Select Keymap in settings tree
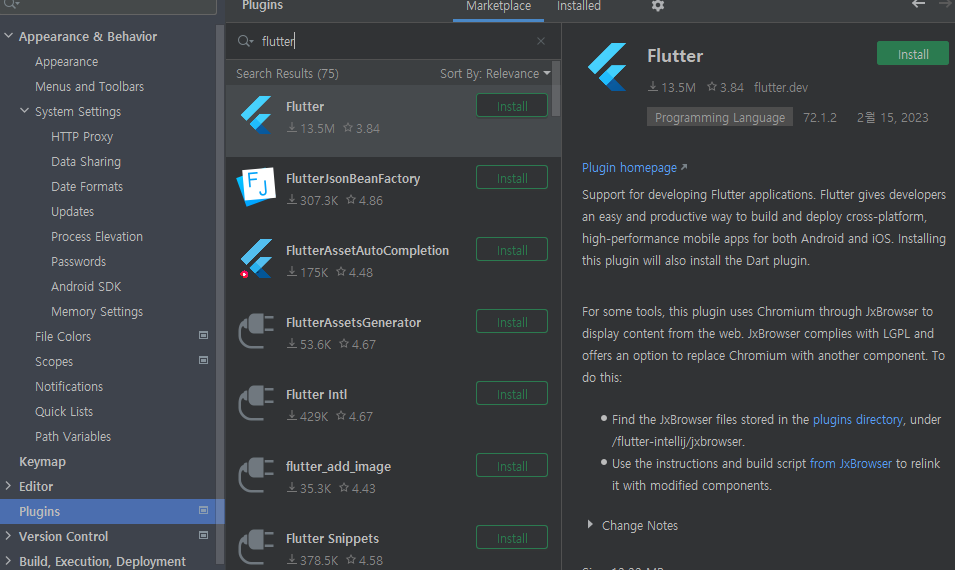 point(42,462)
